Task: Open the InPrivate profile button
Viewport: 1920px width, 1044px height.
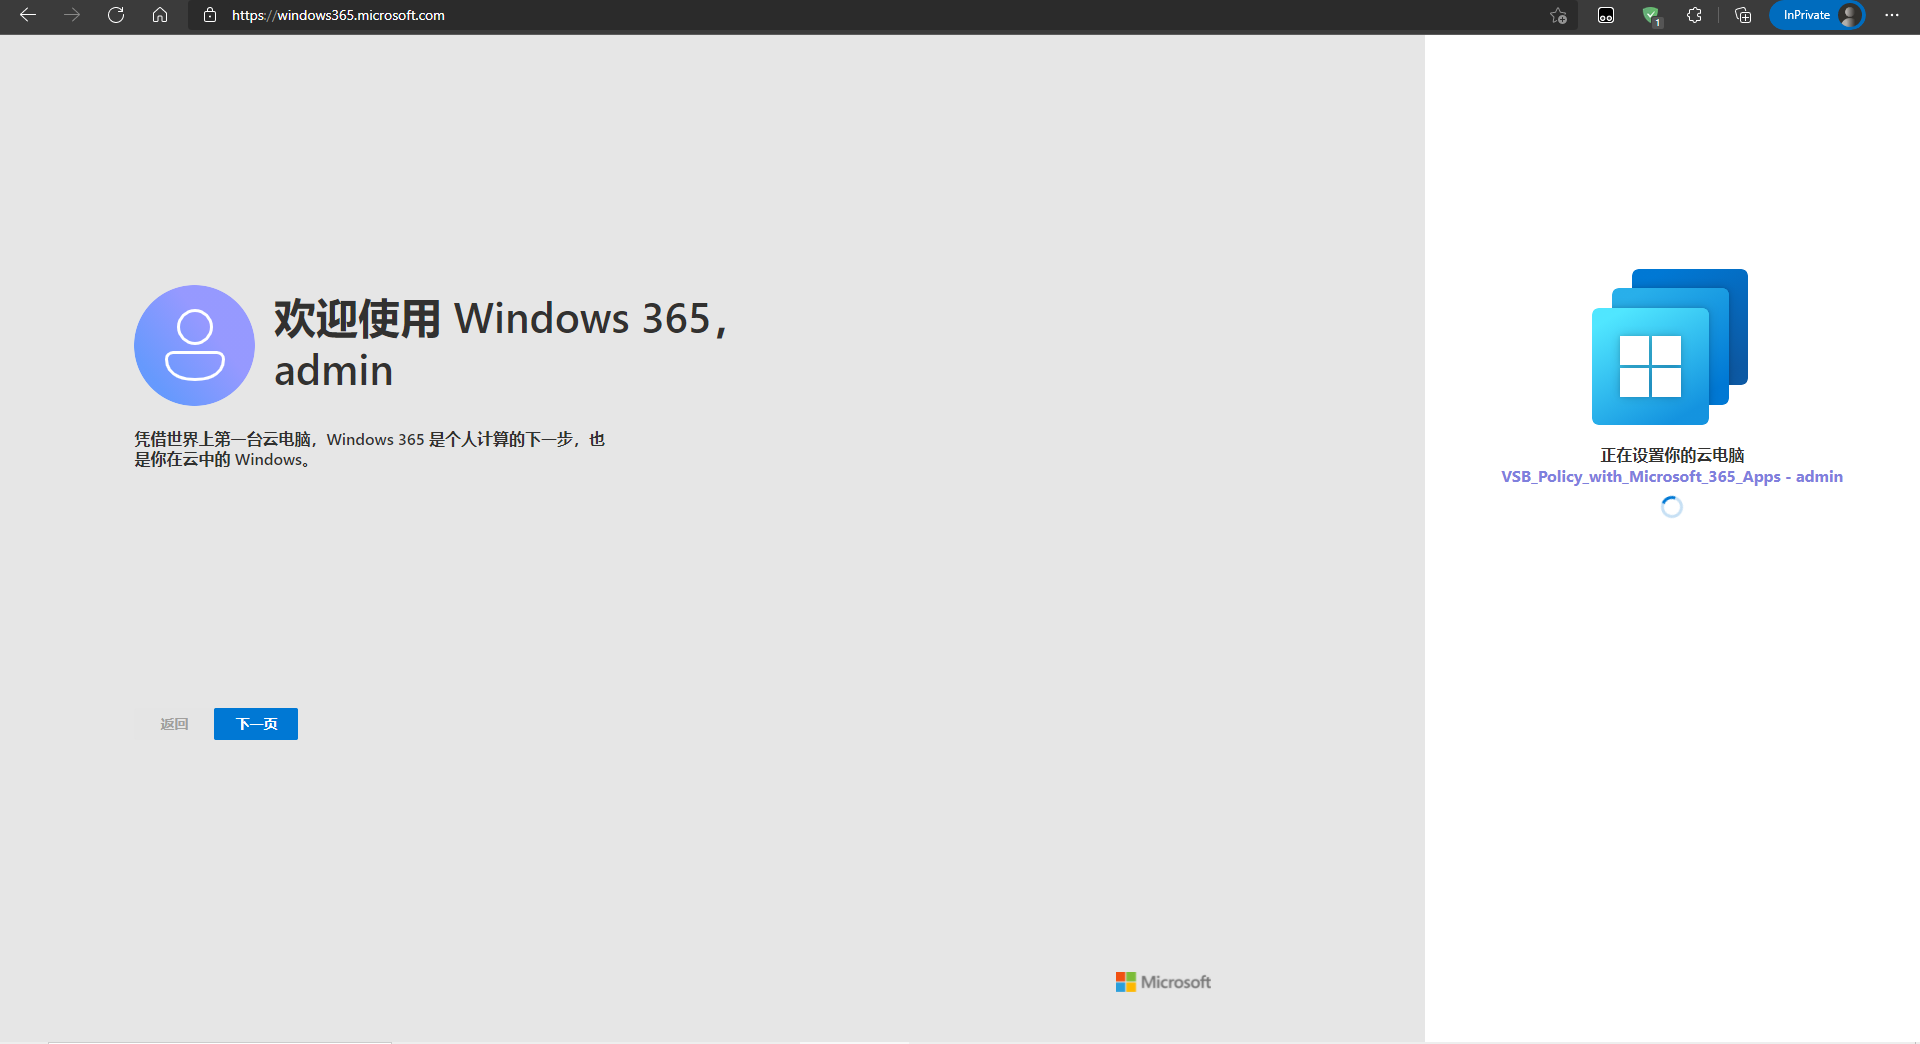Action: coord(1817,15)
